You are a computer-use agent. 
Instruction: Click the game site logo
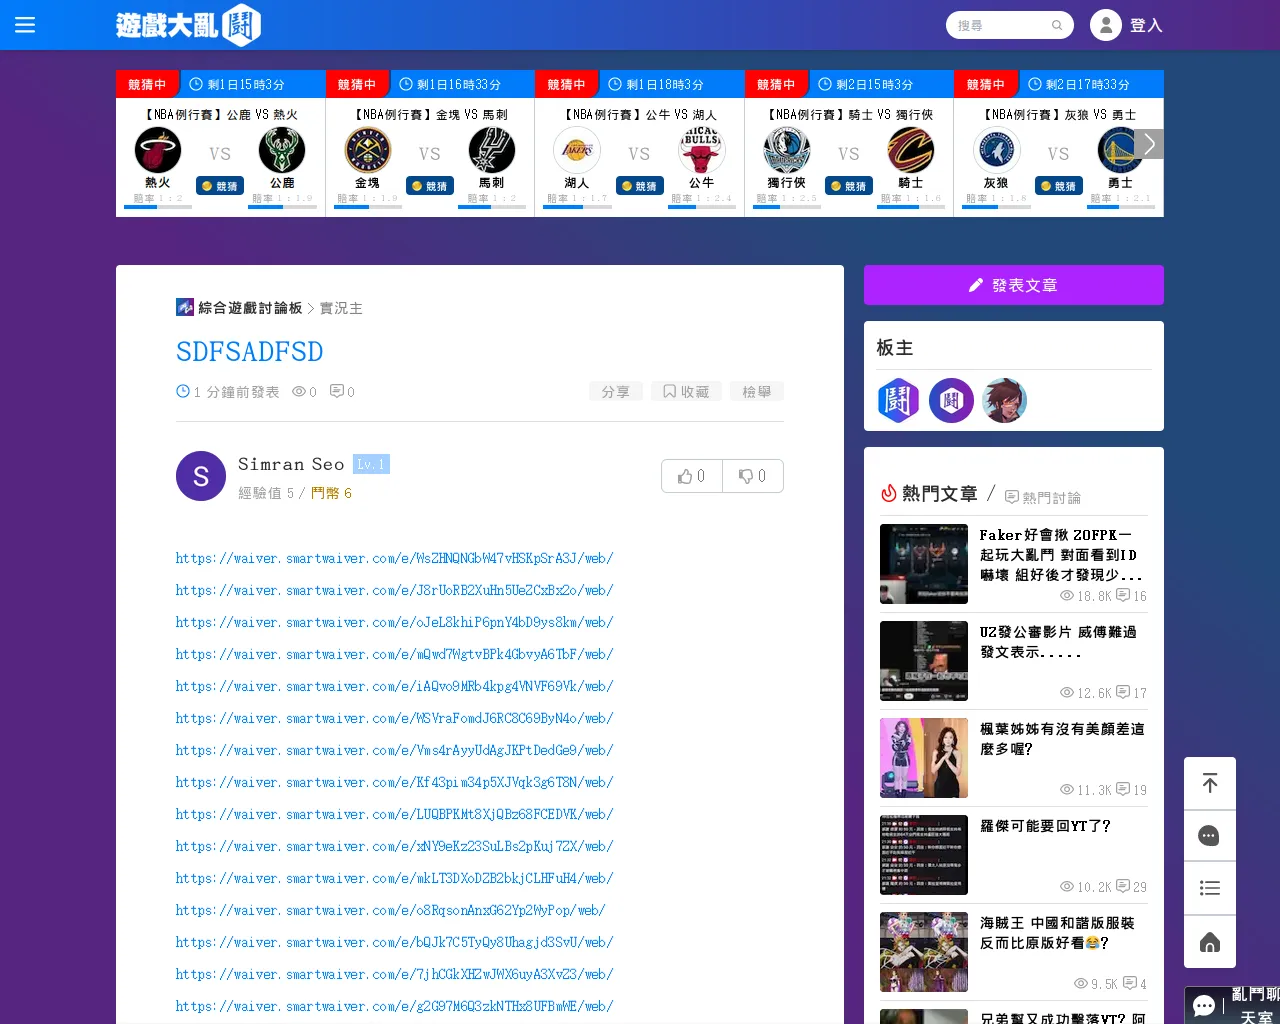[x=188, y=25]
